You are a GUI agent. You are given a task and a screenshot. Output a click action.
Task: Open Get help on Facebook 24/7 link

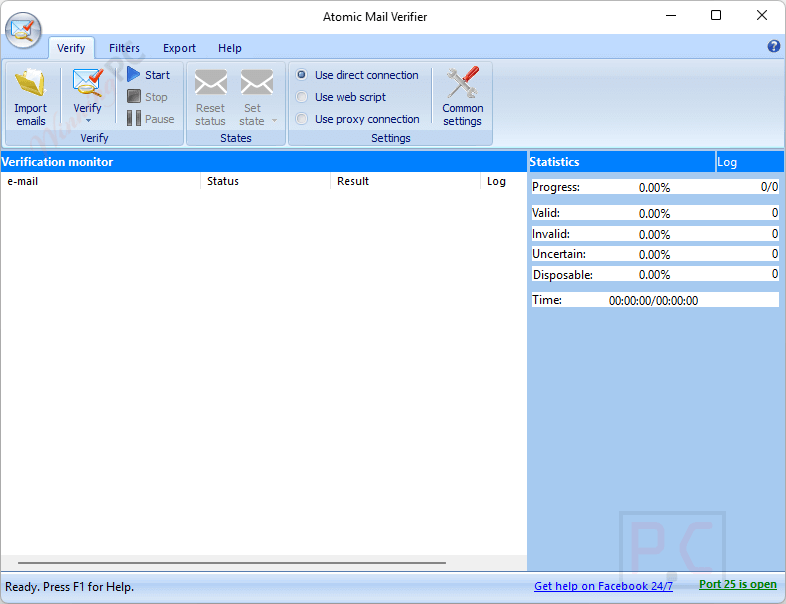pos(603,586)
